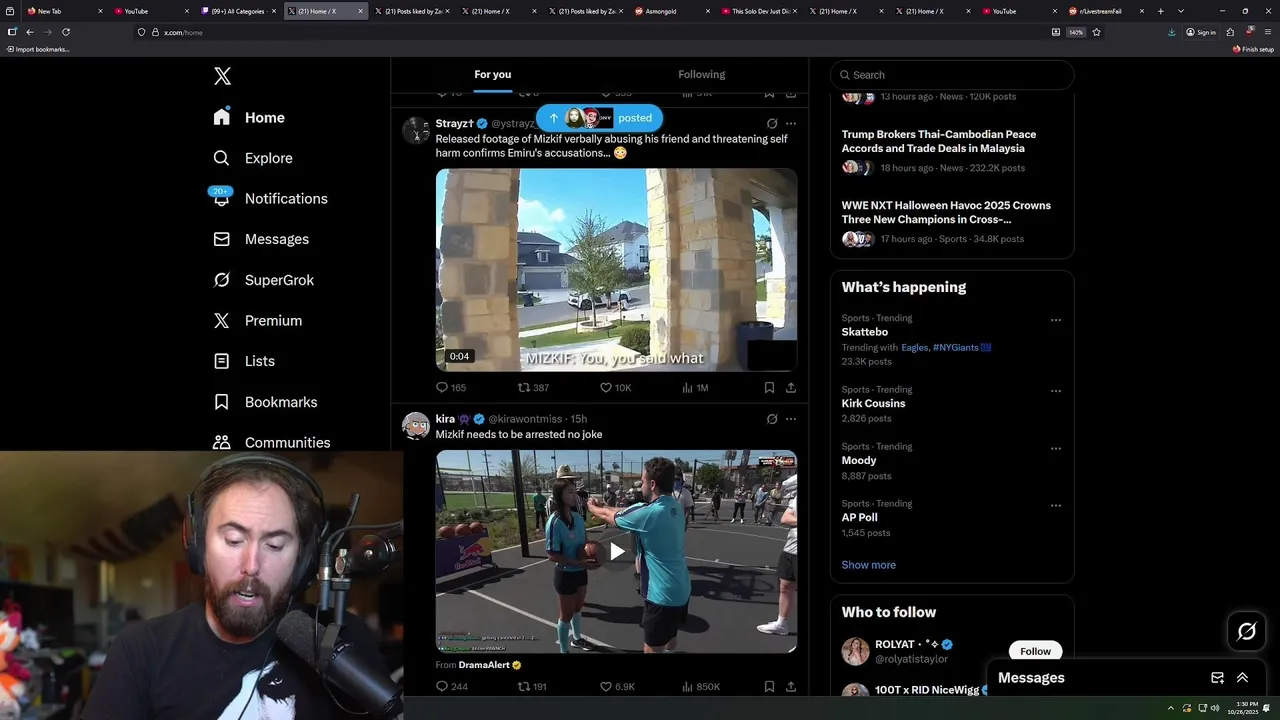
Task: Open more options for Moody trend
Action: click(x=1056, y=448)
